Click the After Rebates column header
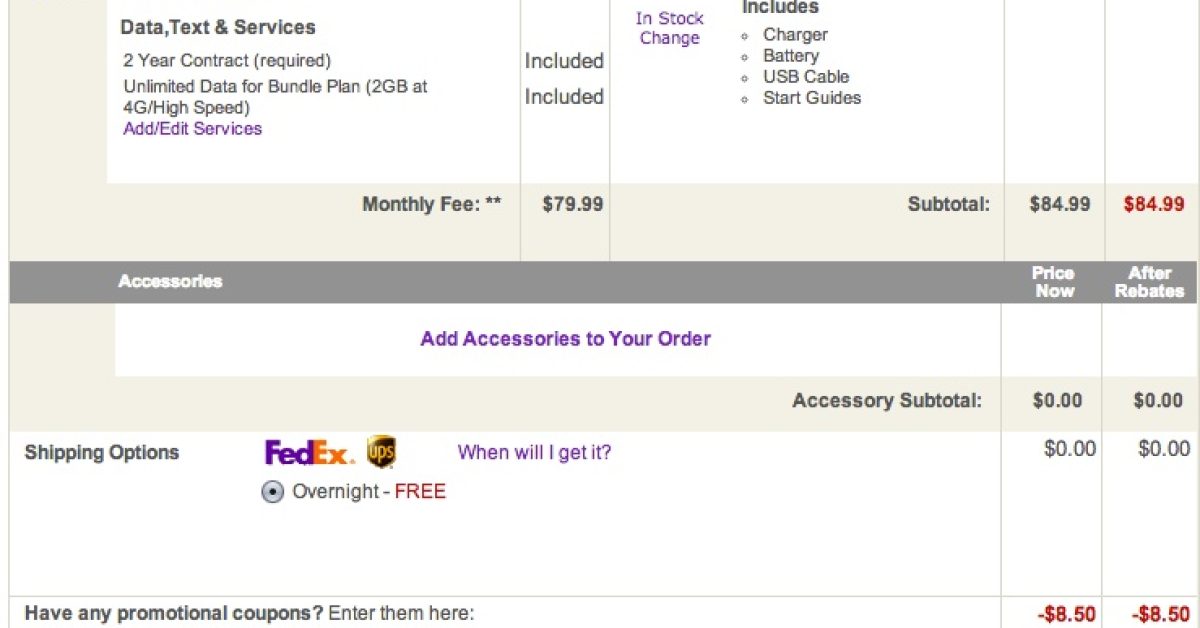 [x=1149, y=282]
